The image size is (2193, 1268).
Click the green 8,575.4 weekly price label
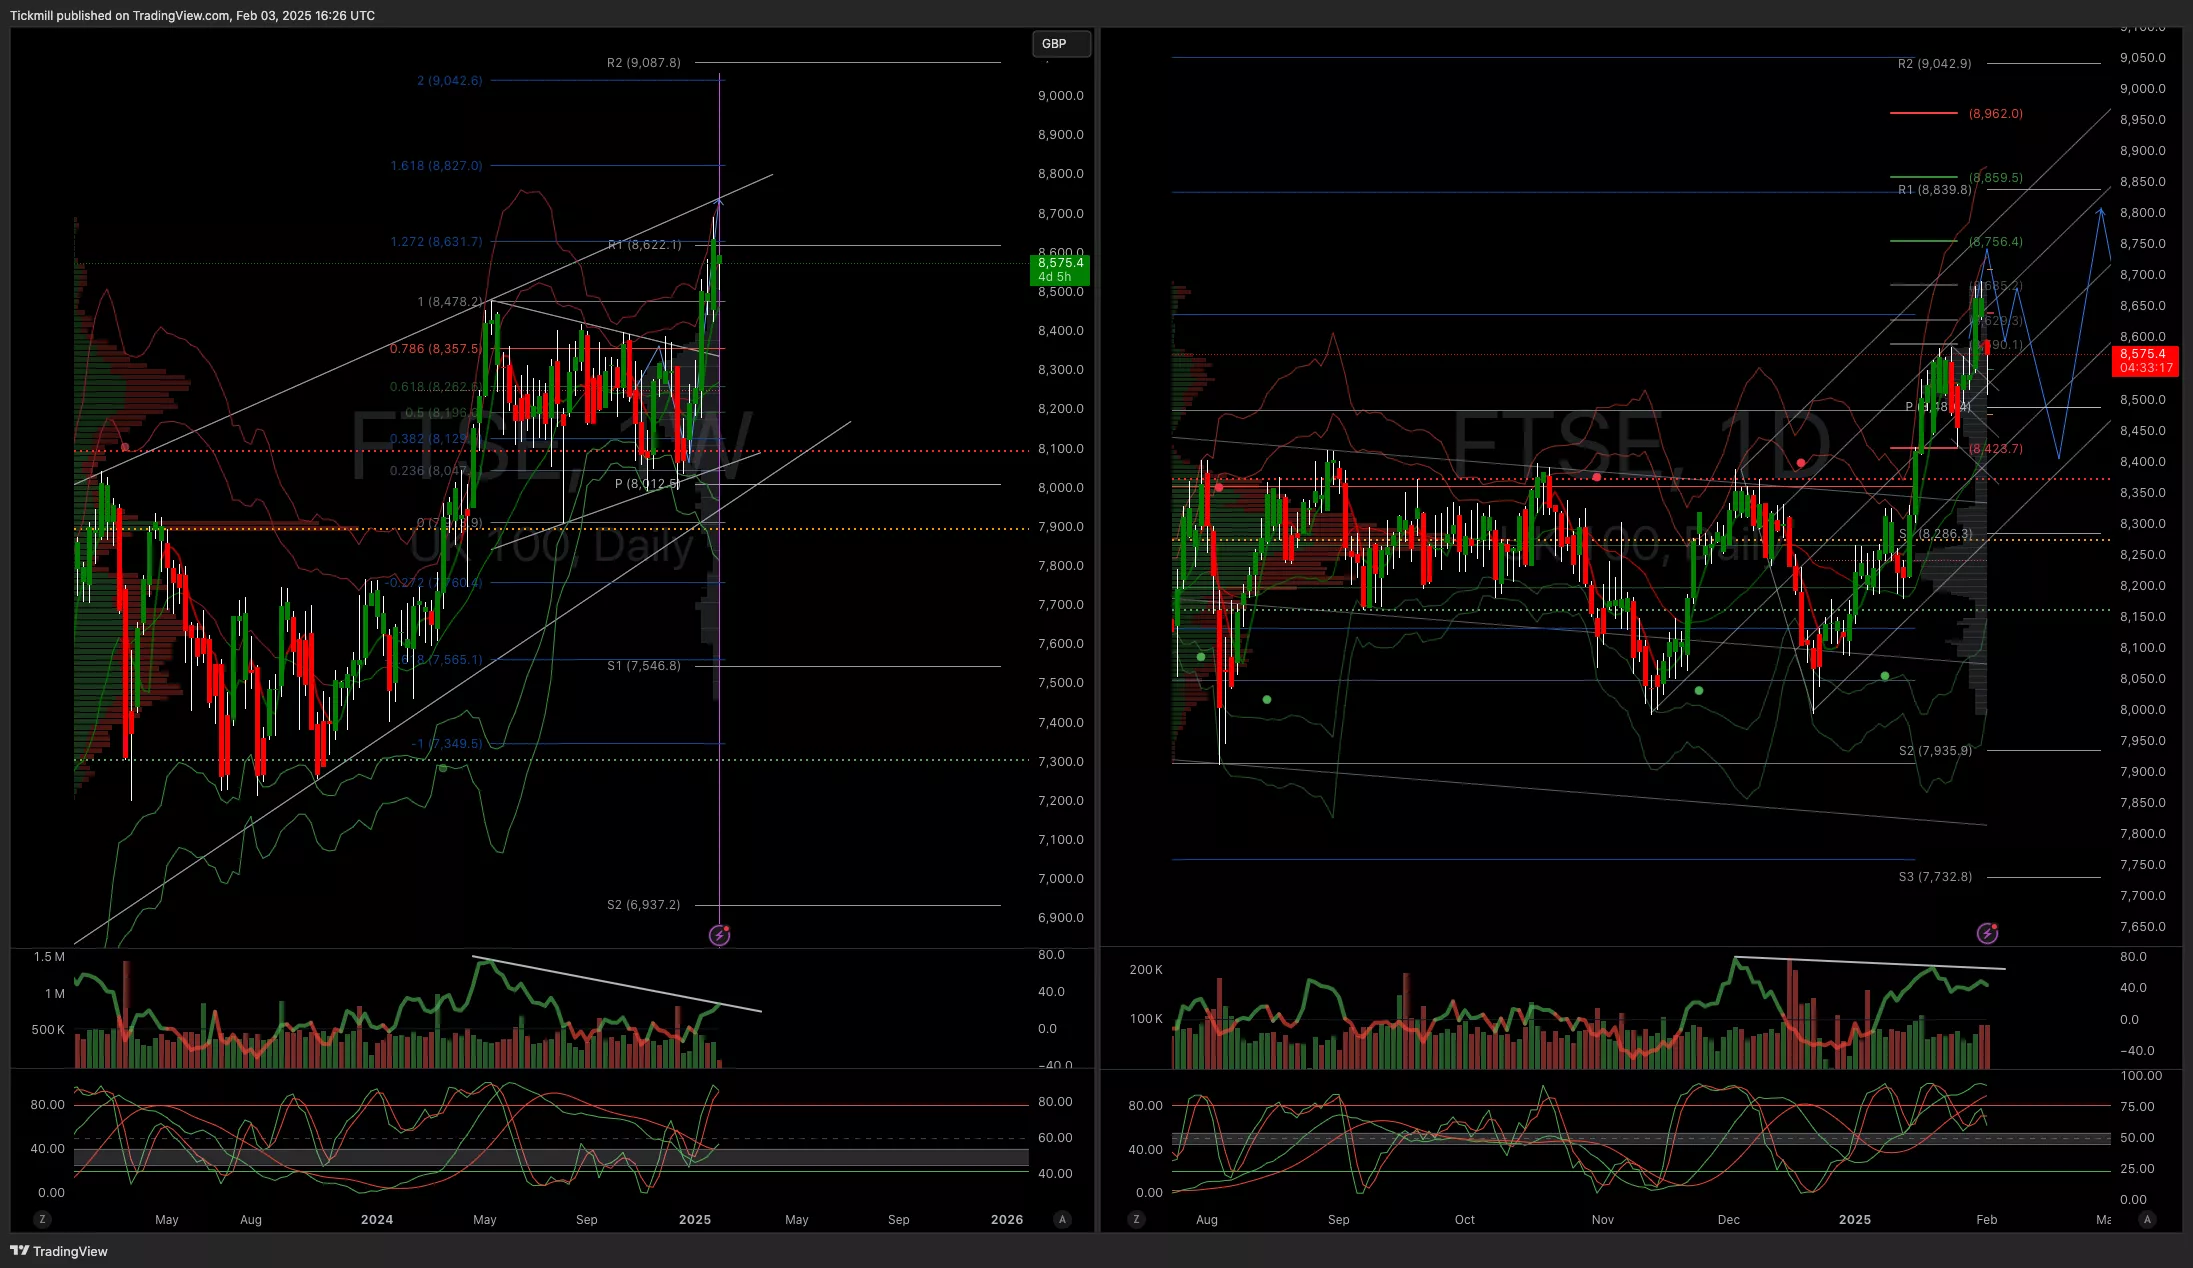1059,269
